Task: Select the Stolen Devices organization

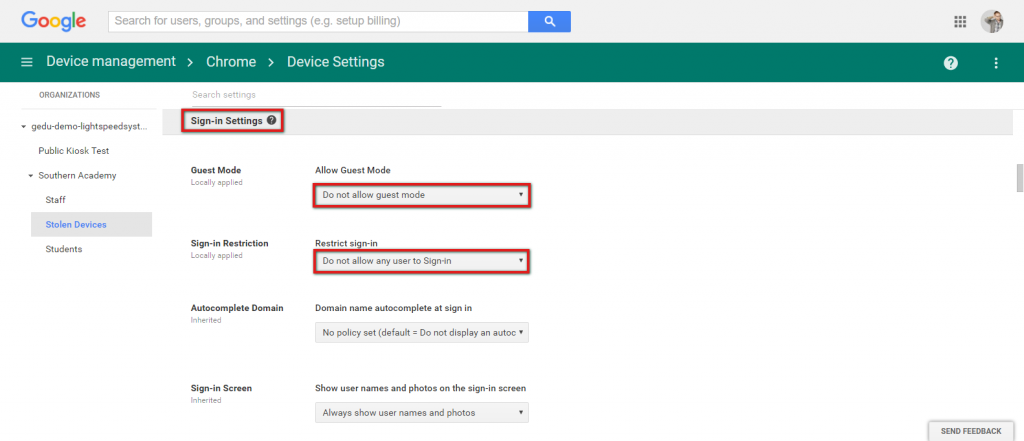Action: pyautogui.click(x=91, y=224)
